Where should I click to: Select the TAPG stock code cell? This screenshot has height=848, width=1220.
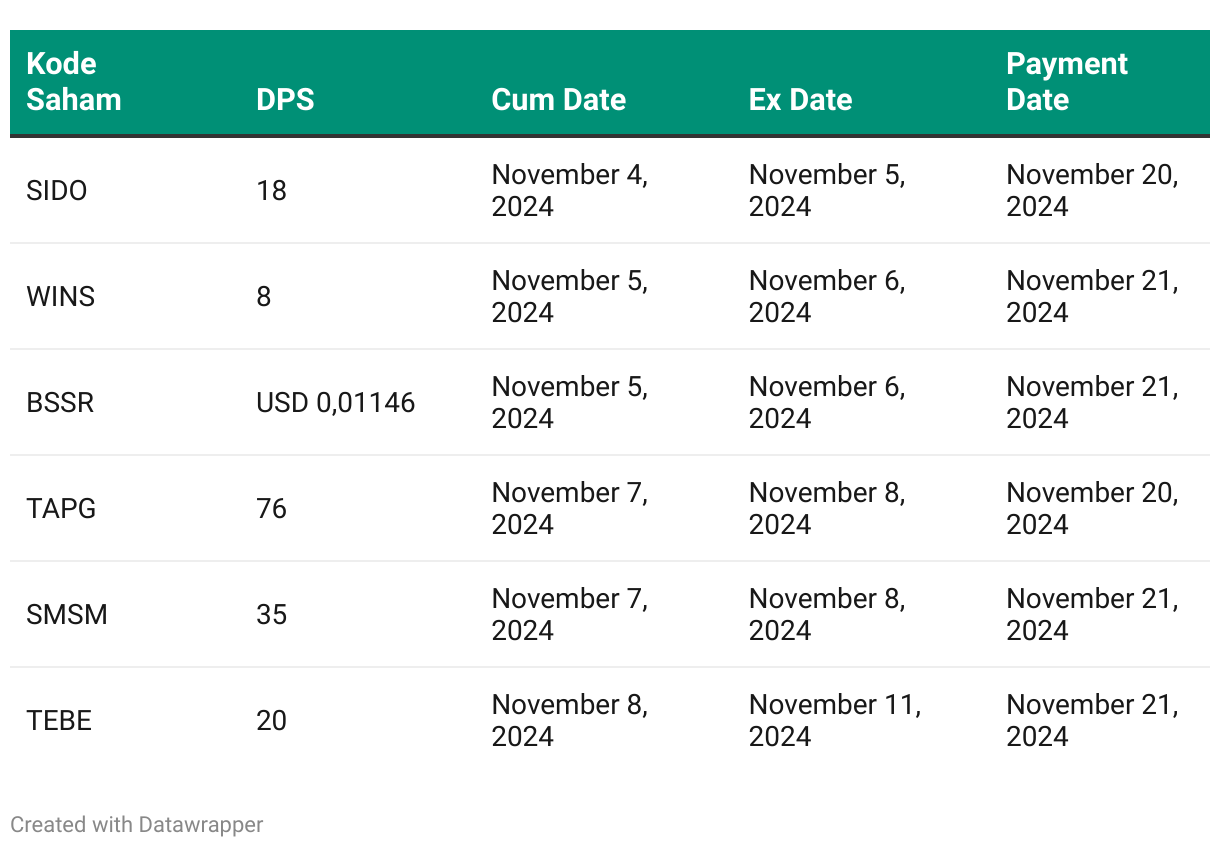click(61, 508)
